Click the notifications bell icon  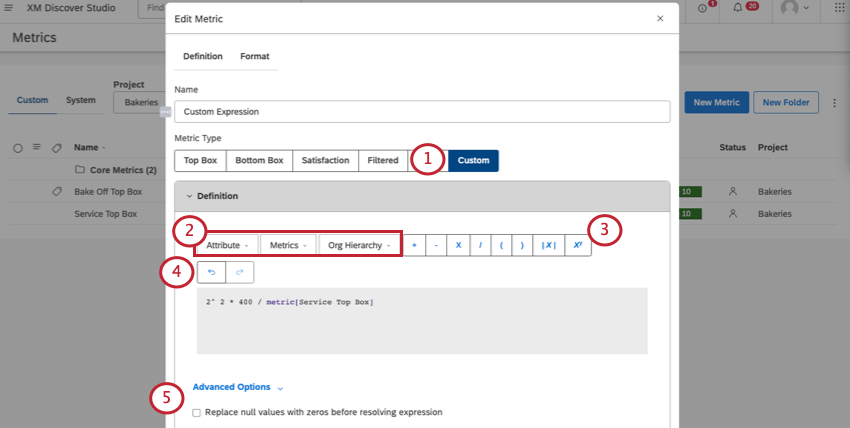[x=738, y=8]
